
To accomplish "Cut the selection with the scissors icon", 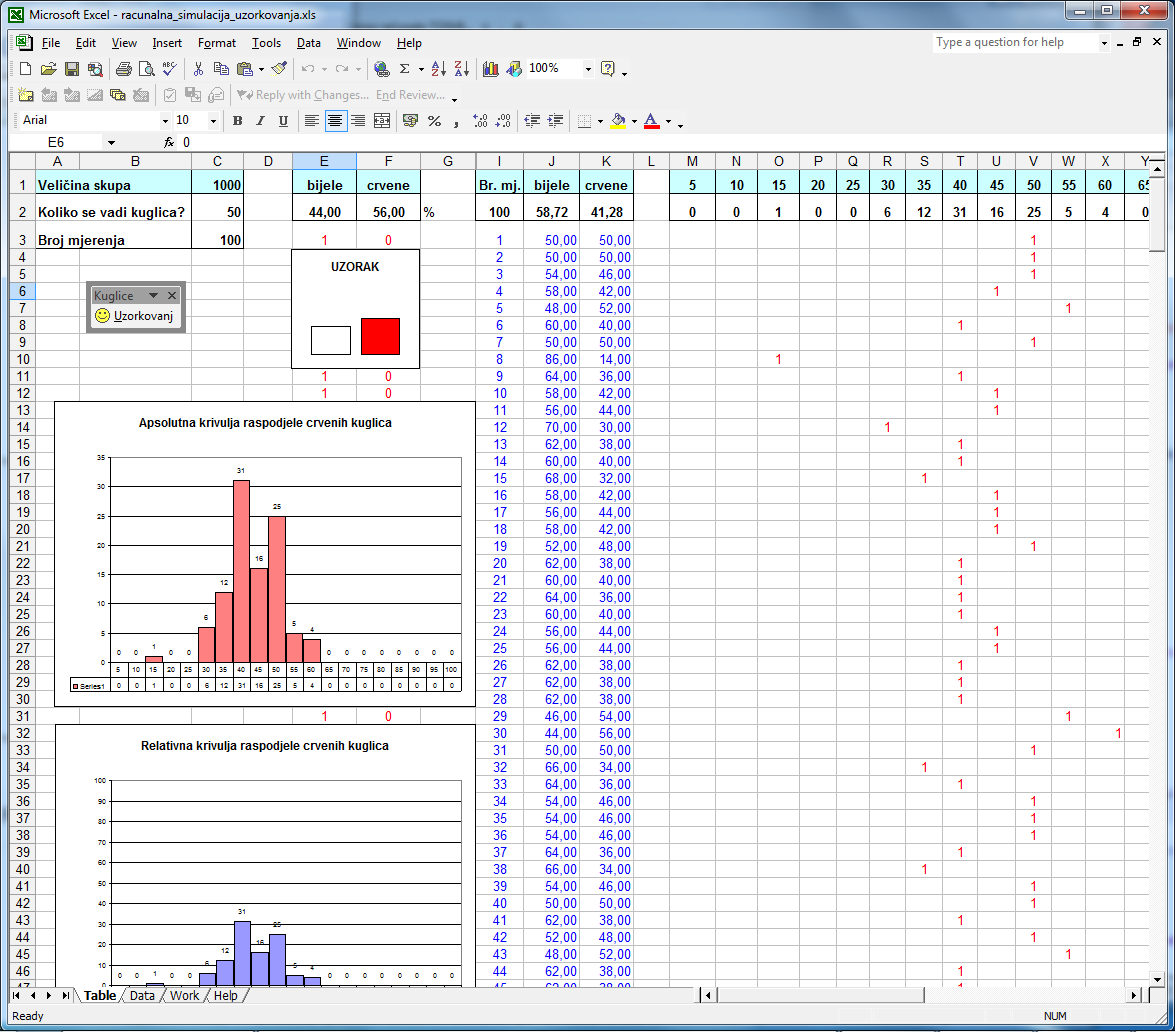I will [198, 69].
